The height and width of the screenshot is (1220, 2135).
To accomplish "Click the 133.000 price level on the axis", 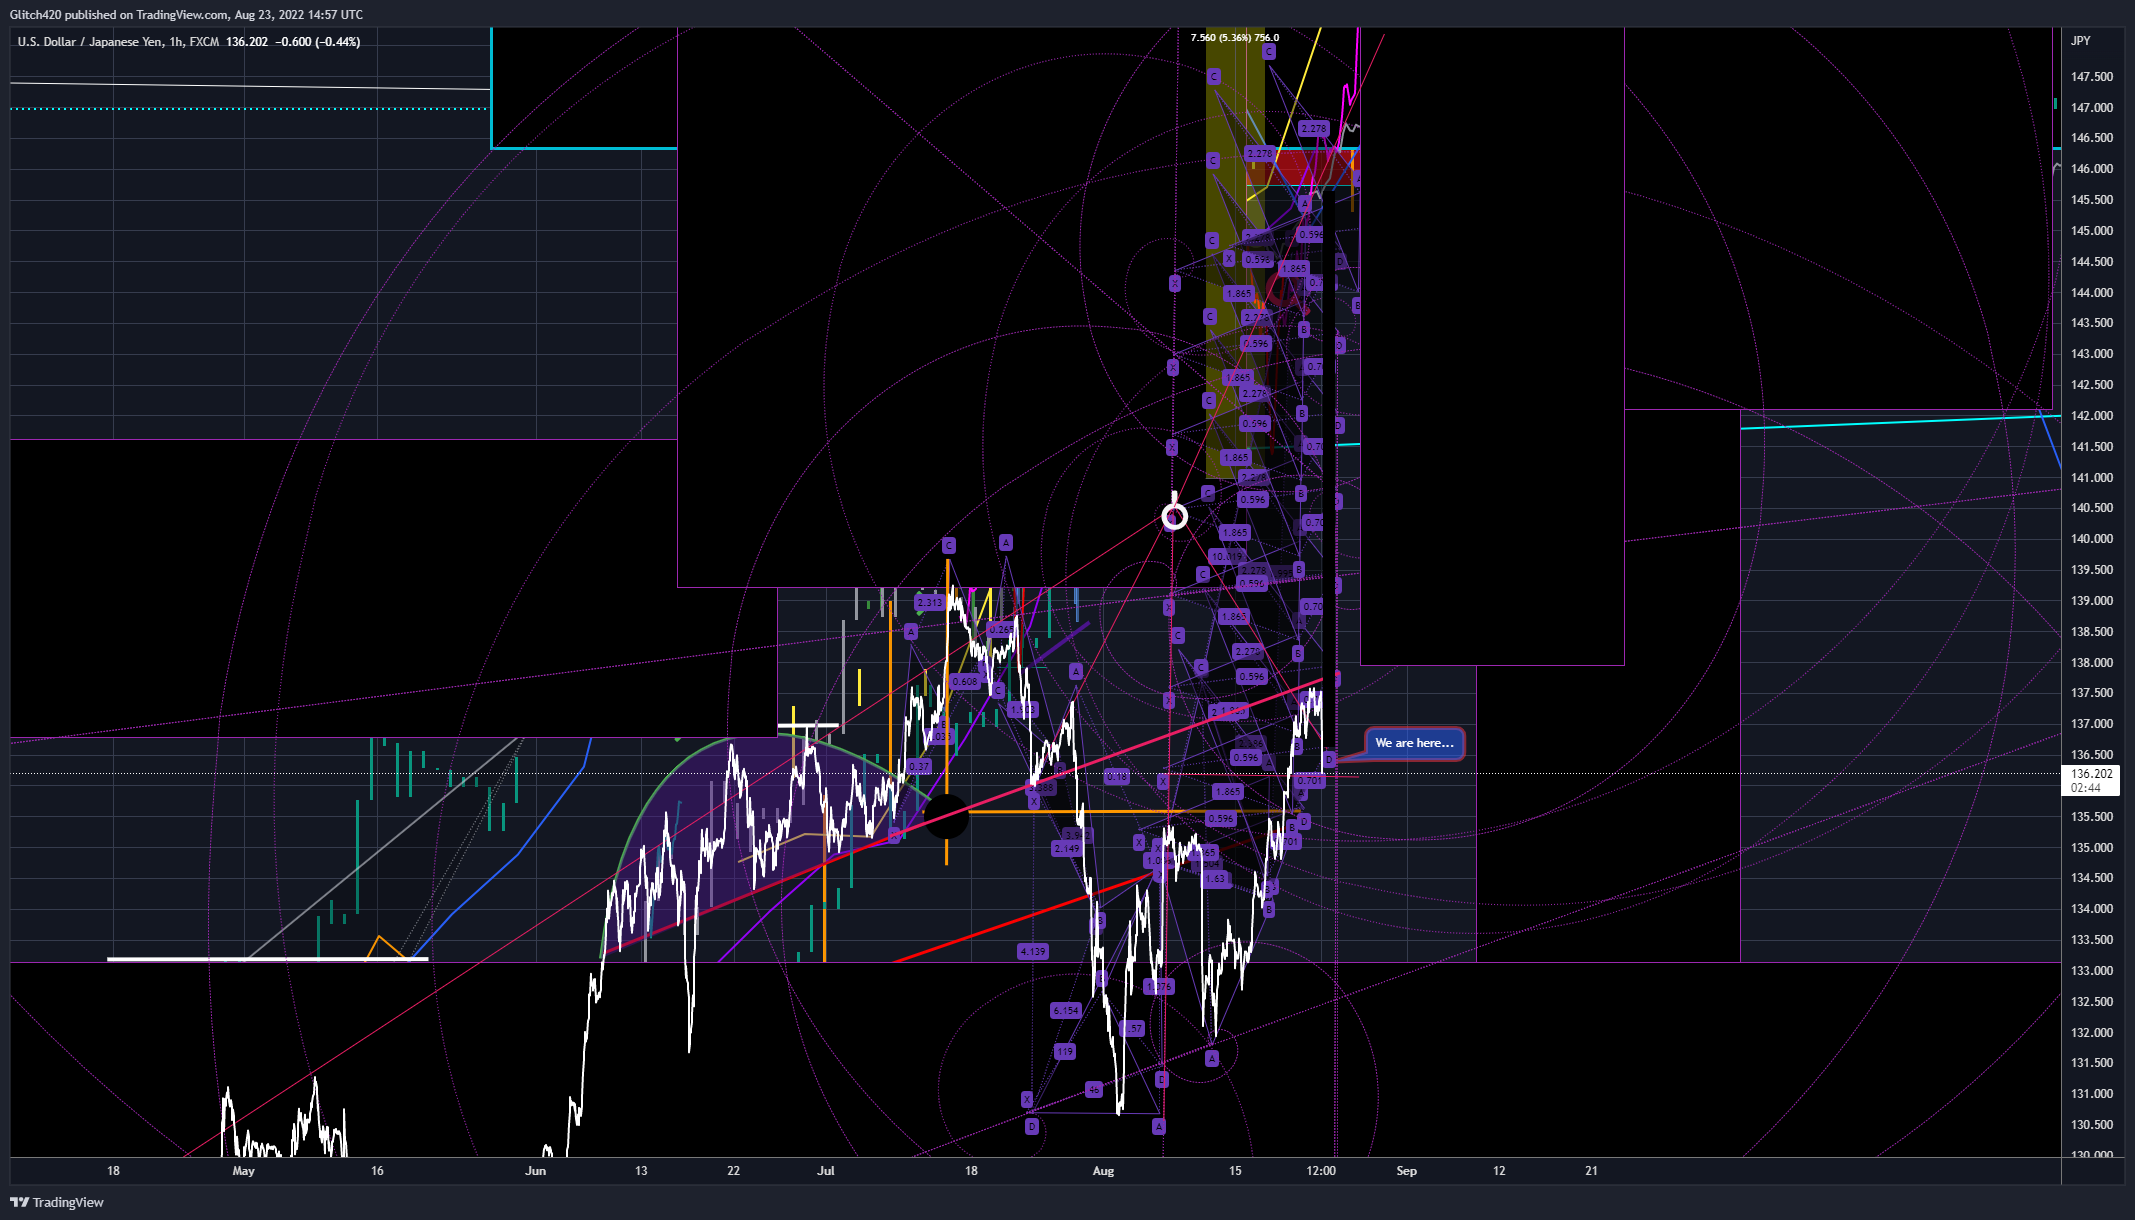I will click(x=2092, y=971).
